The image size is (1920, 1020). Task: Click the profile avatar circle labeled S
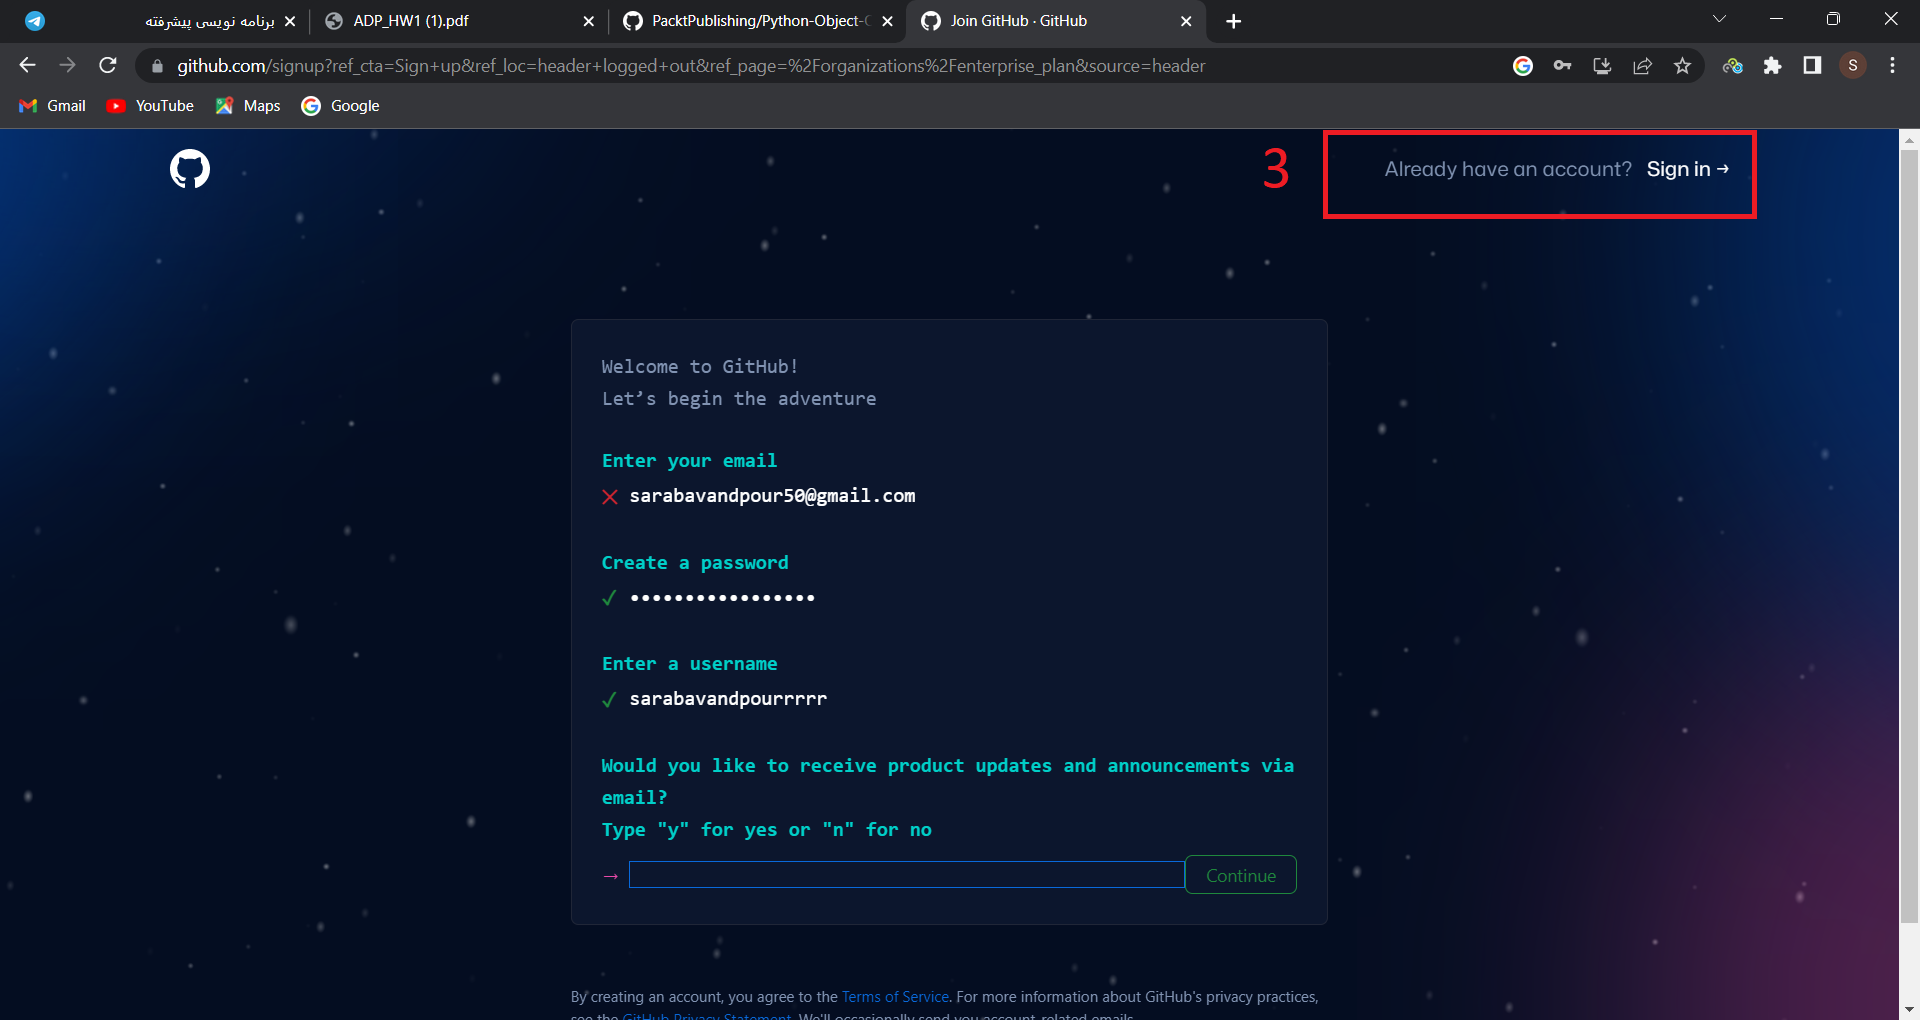(1852, 65)
